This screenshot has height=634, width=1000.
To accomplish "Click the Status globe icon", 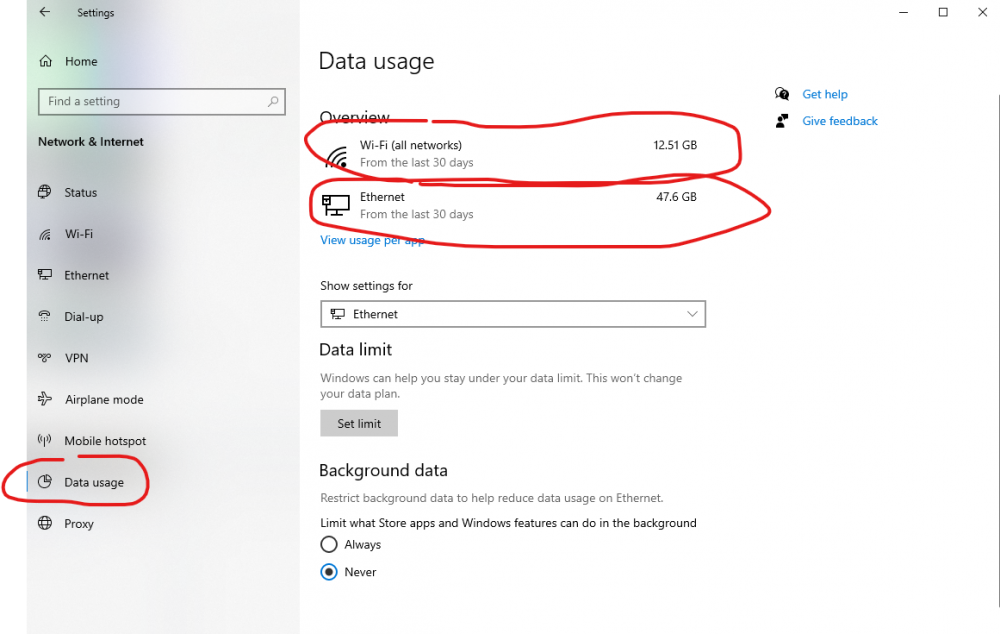I will point(45,191).
